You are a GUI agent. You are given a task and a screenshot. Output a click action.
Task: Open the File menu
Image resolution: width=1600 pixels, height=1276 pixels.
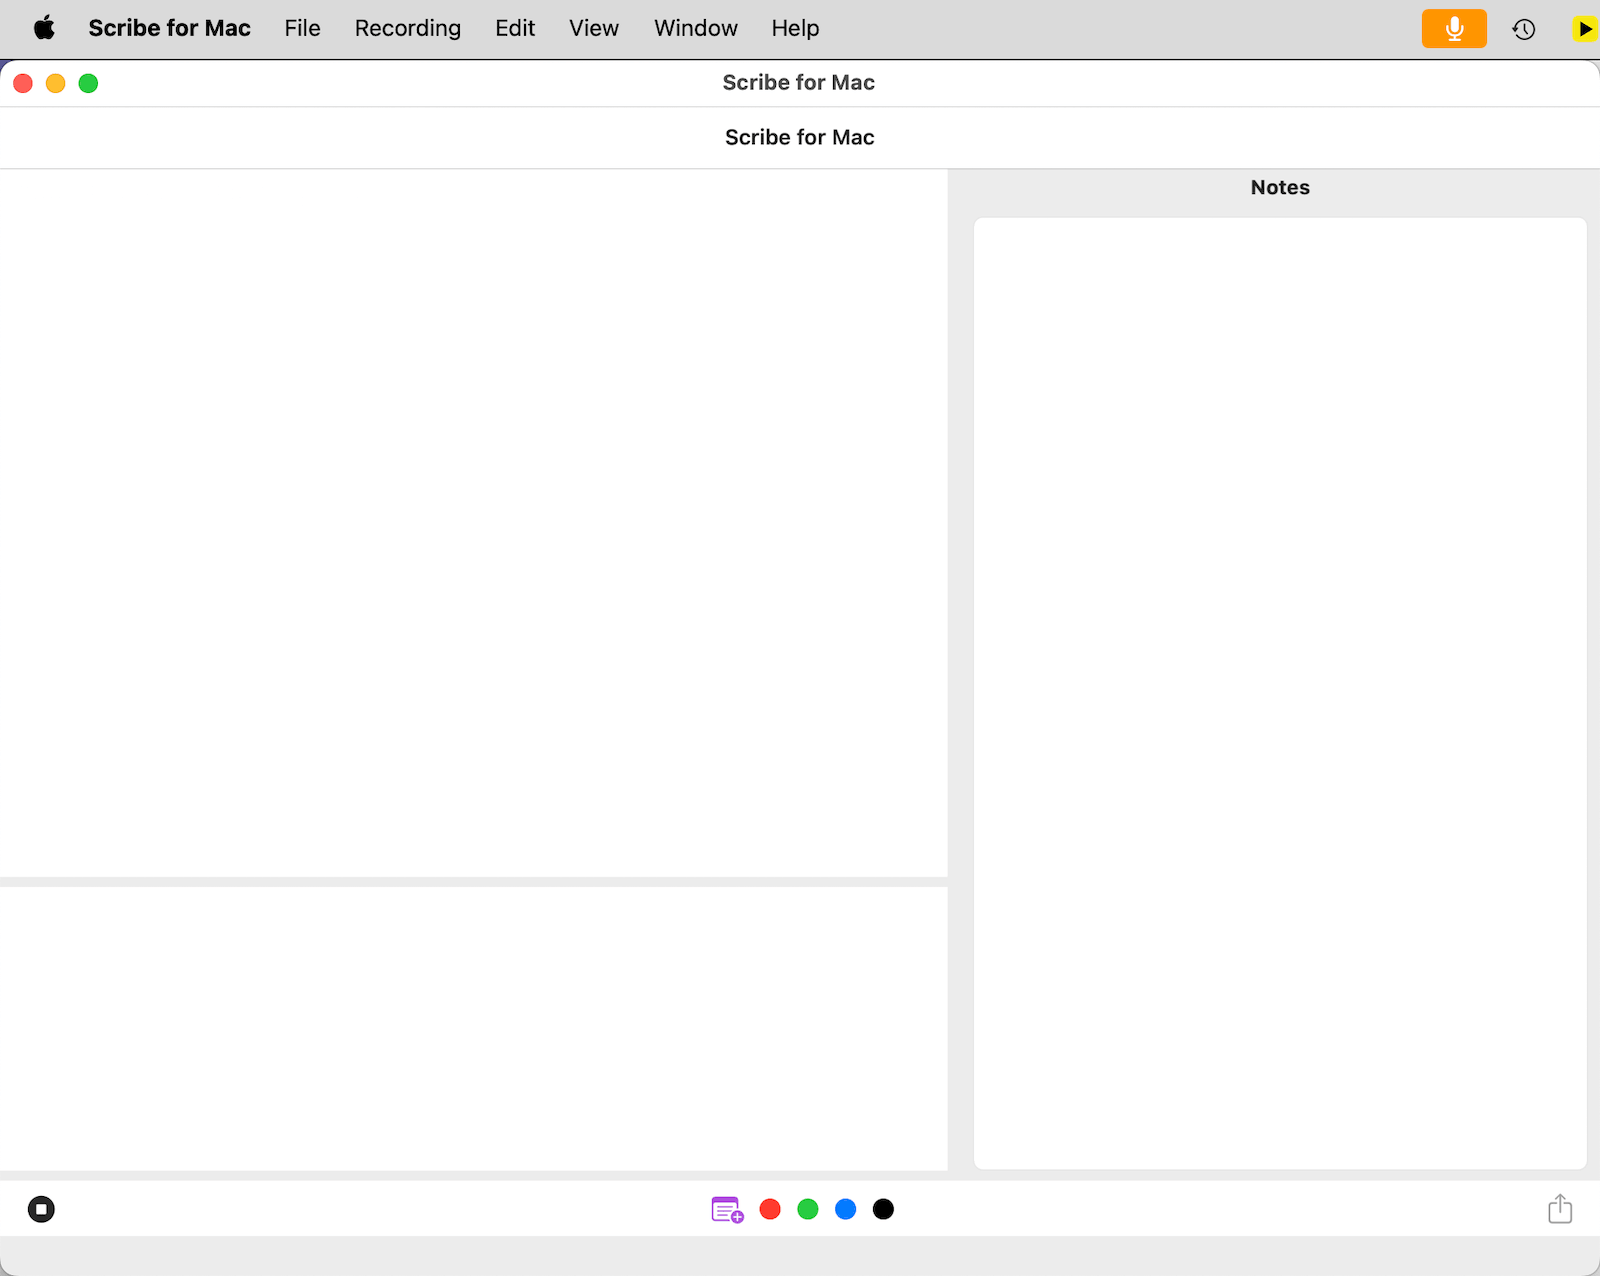coord(302,28)
